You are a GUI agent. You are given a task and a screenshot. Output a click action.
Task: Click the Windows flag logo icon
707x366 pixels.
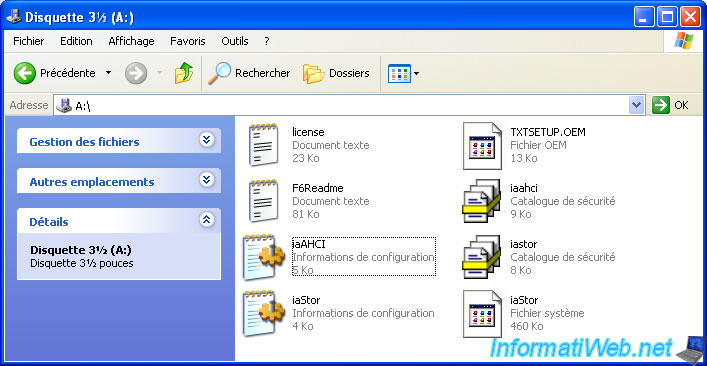(684, 41)
